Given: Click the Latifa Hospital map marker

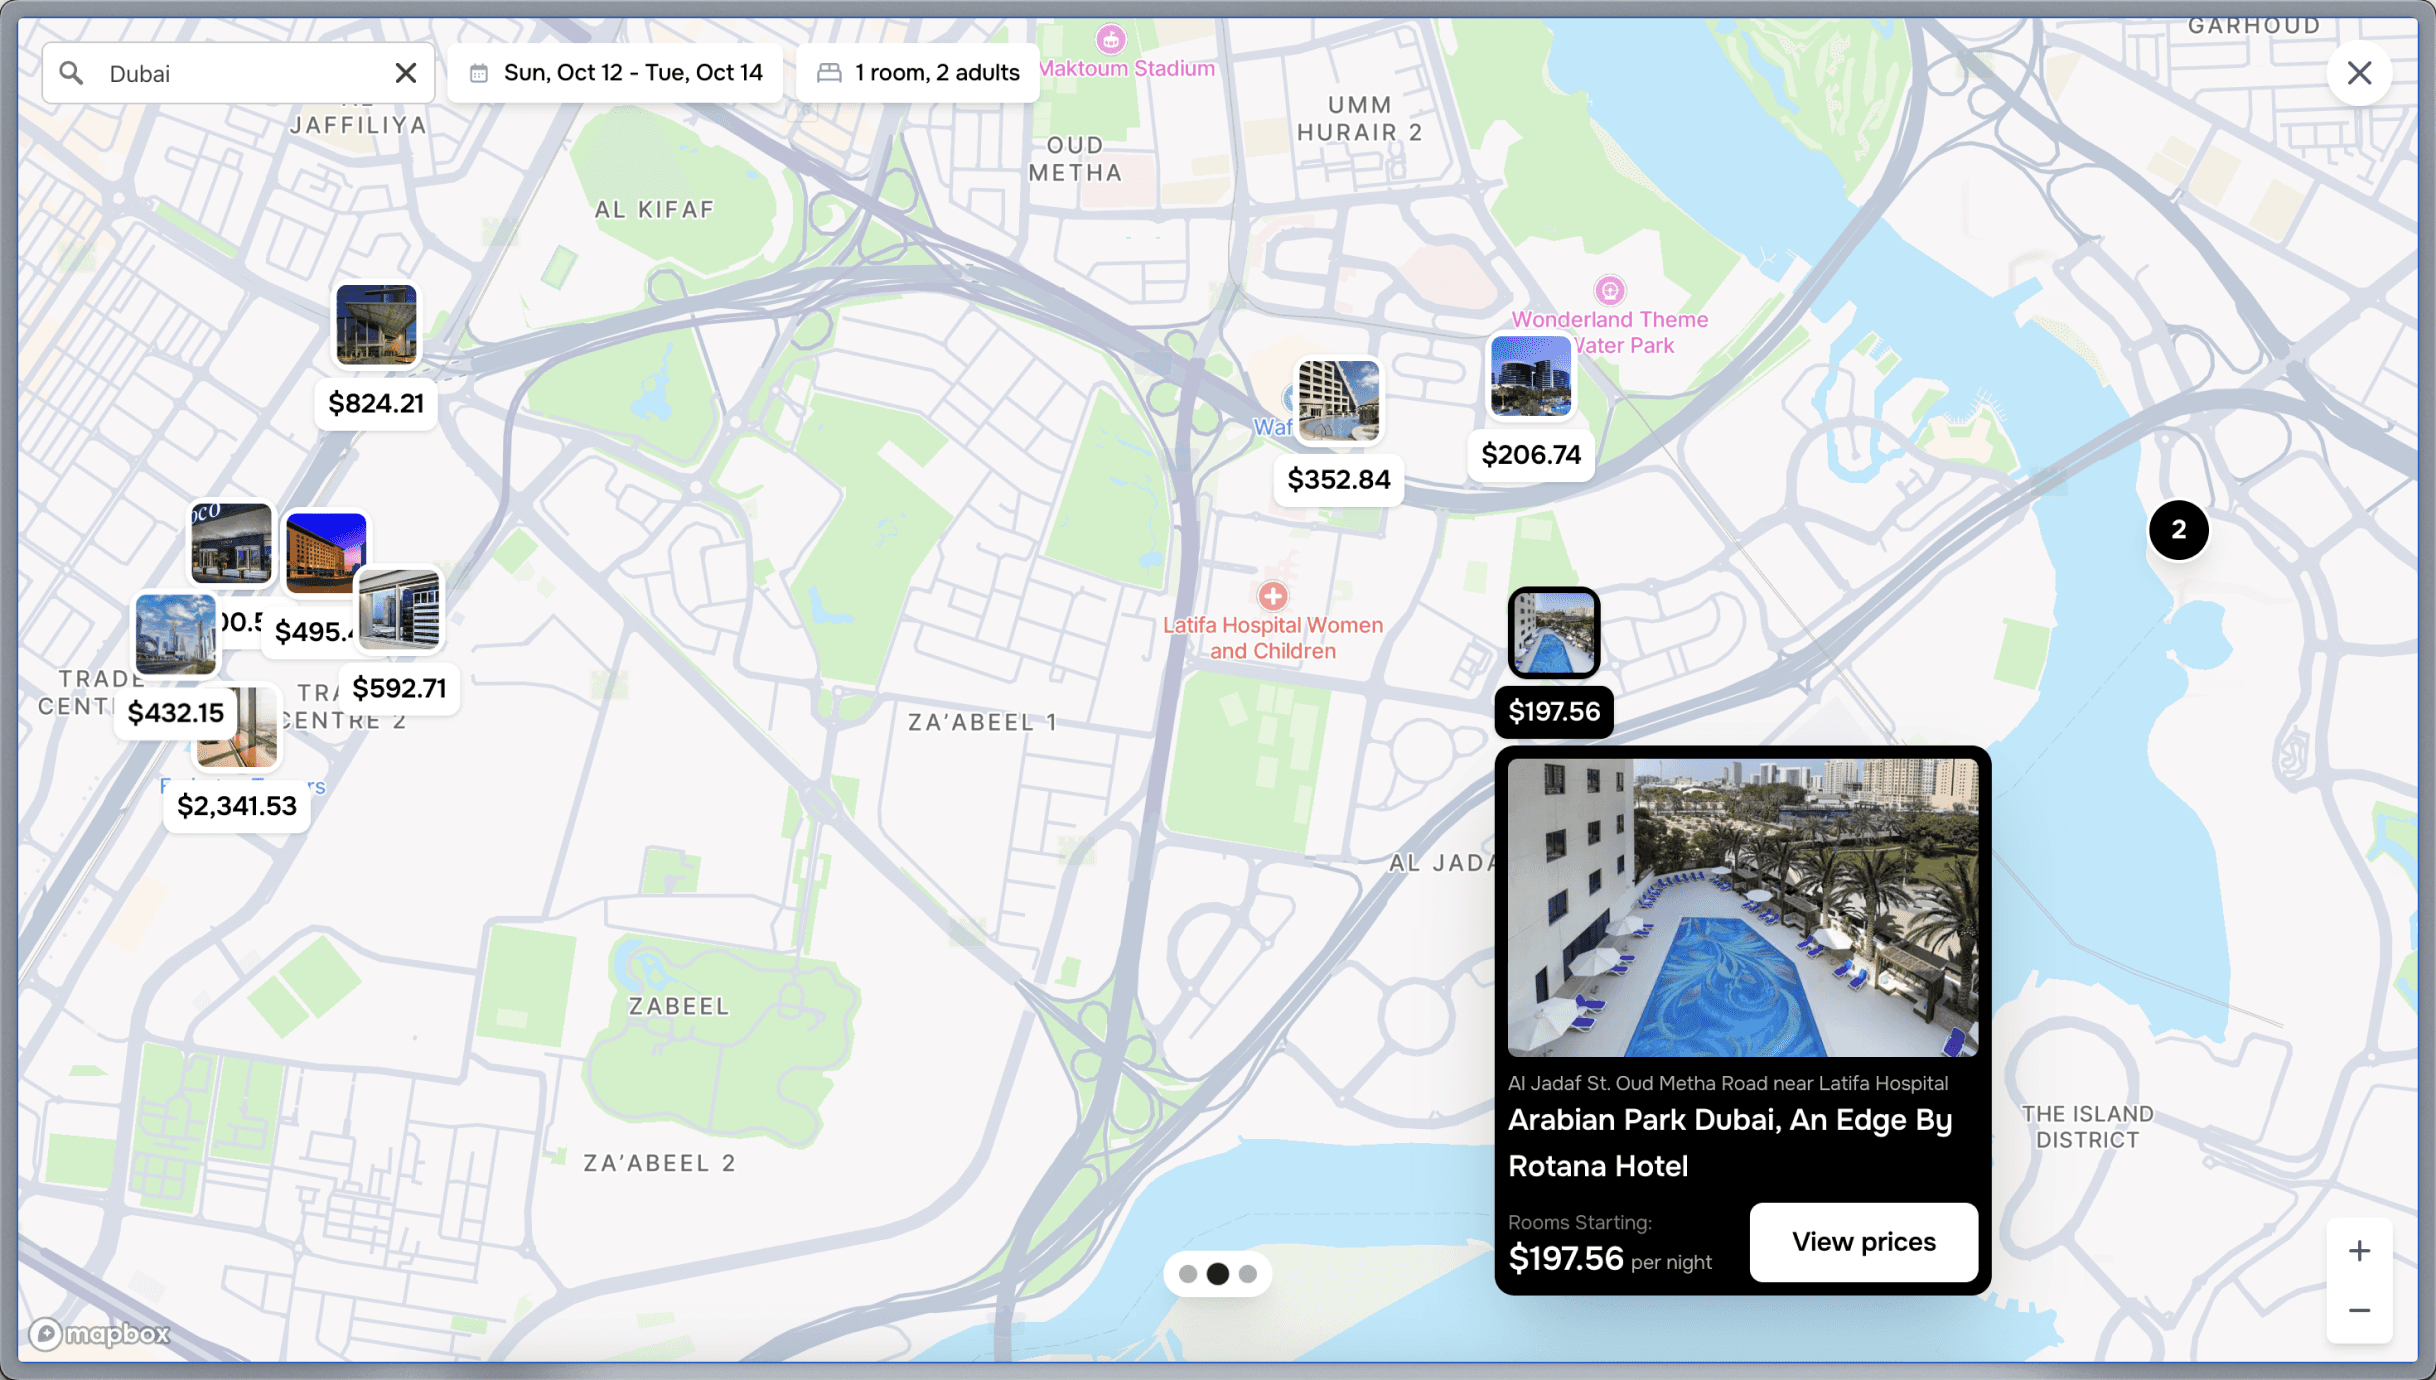Looking at the screenshot, I should (x=1272, y=596).
